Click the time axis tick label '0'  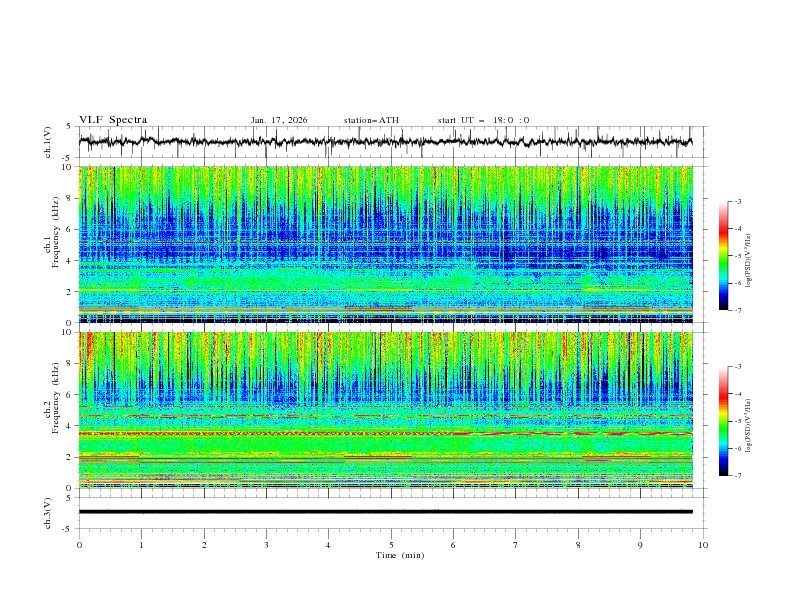coord(79,545)
